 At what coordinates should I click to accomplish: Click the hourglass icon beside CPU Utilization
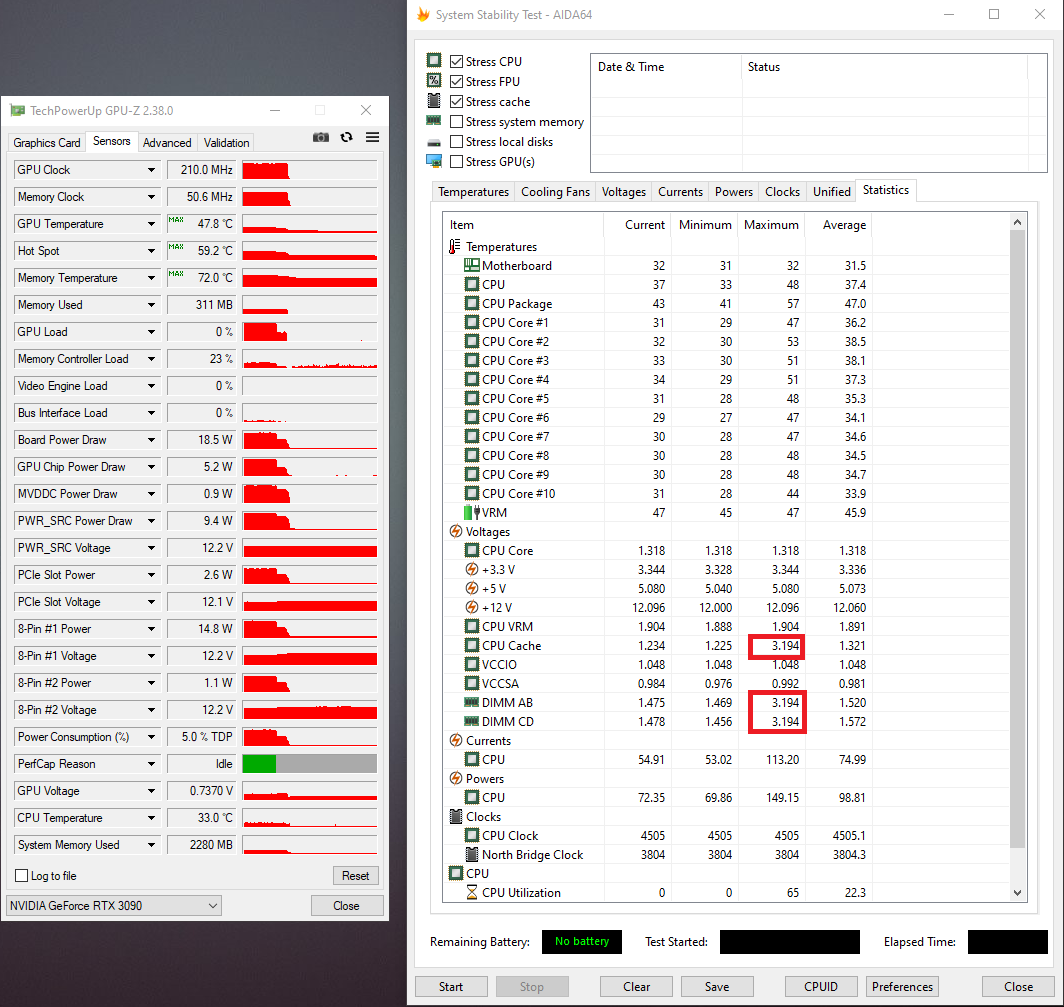[472, 893]
